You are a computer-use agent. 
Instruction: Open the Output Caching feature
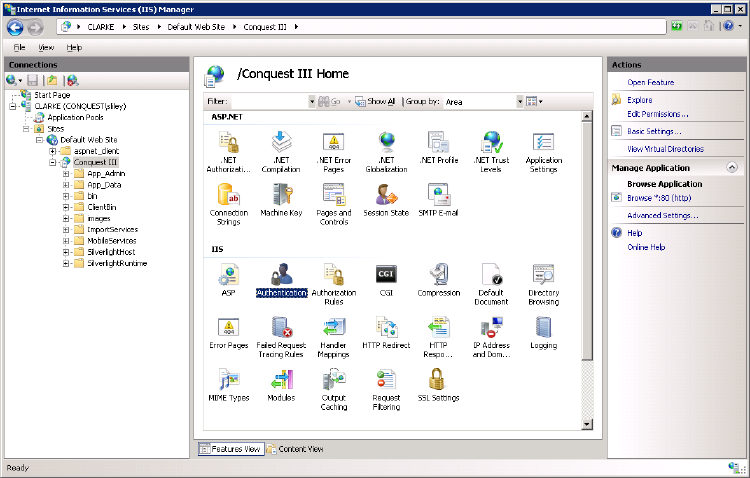coord(334,389)
